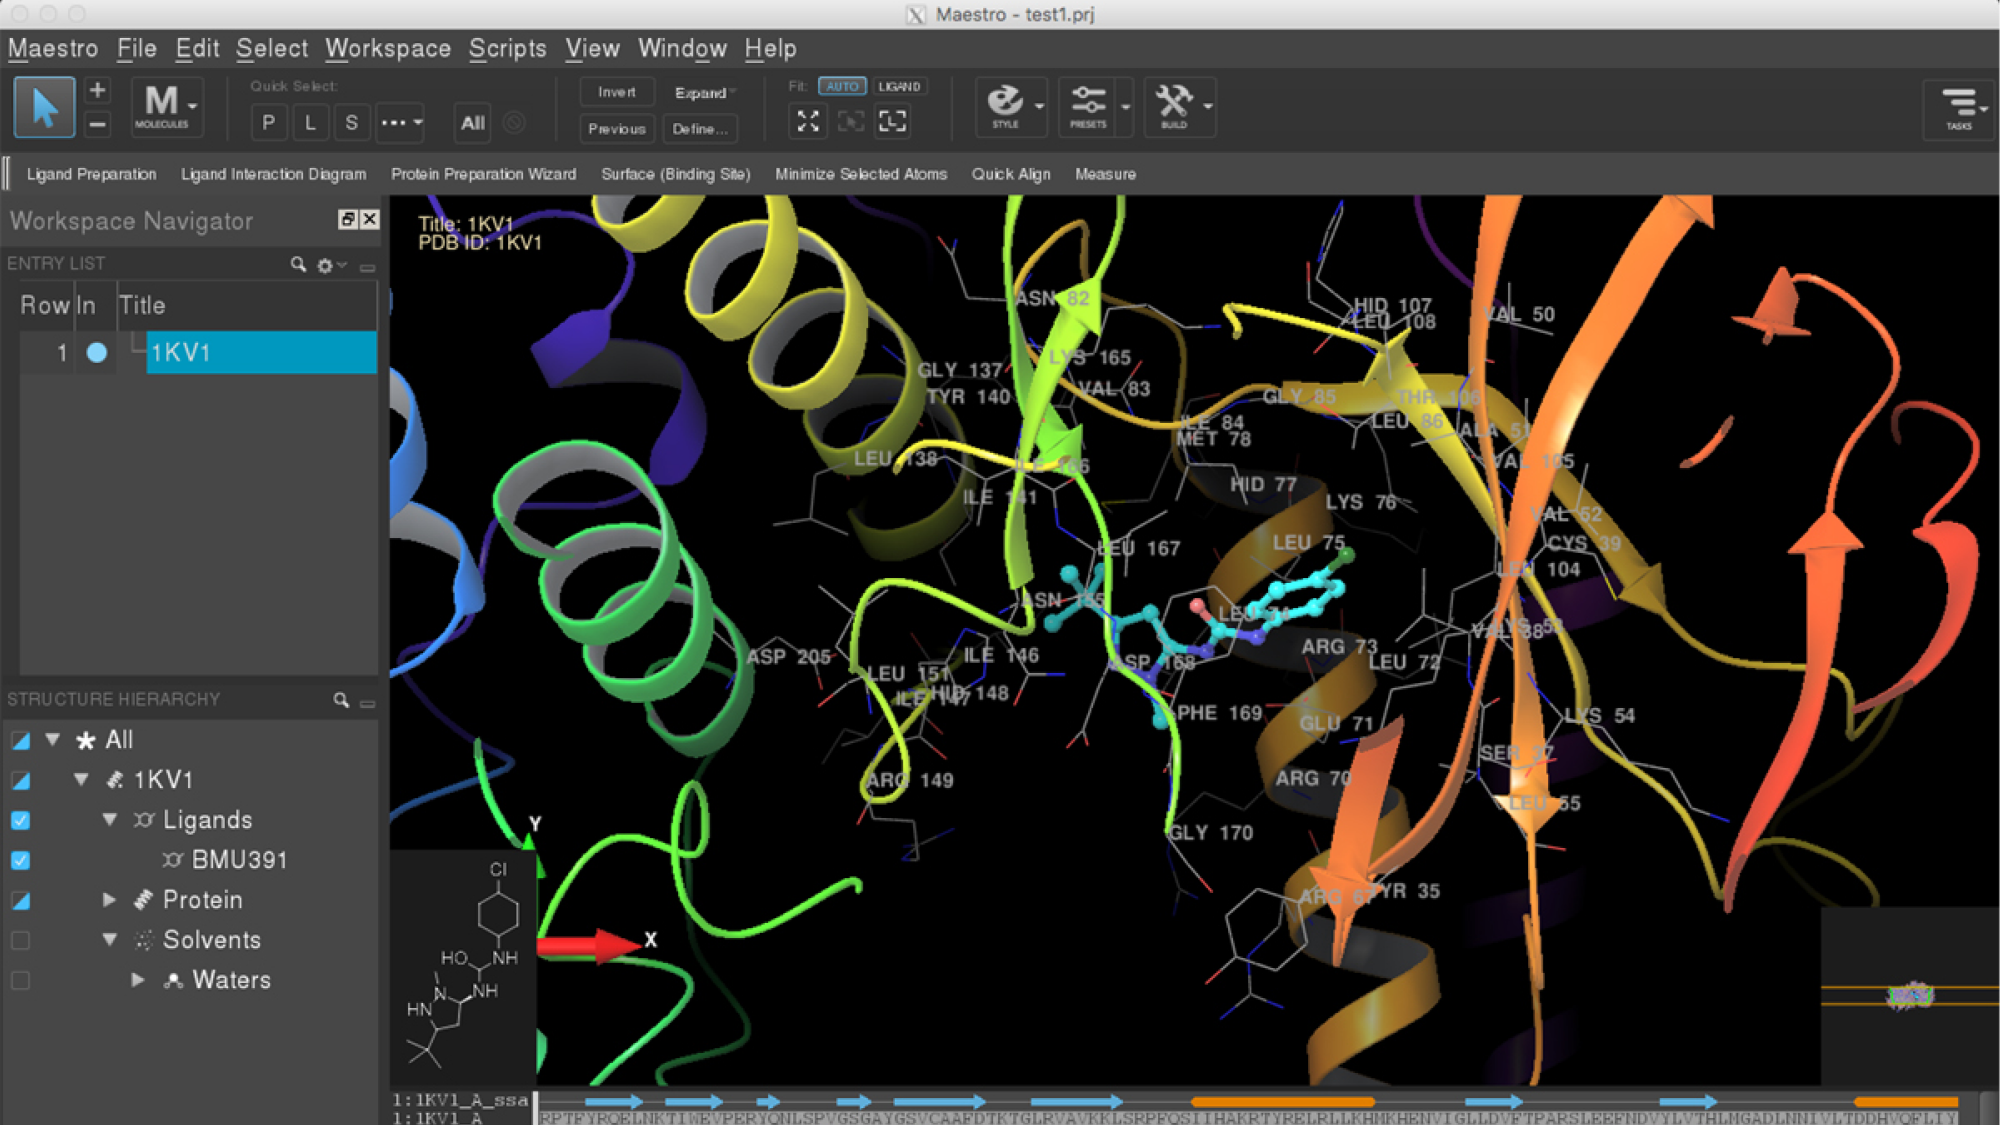Expand the Waters tree node
The height and width of the screenshot is (1126, 2000).
pos(138,980)
